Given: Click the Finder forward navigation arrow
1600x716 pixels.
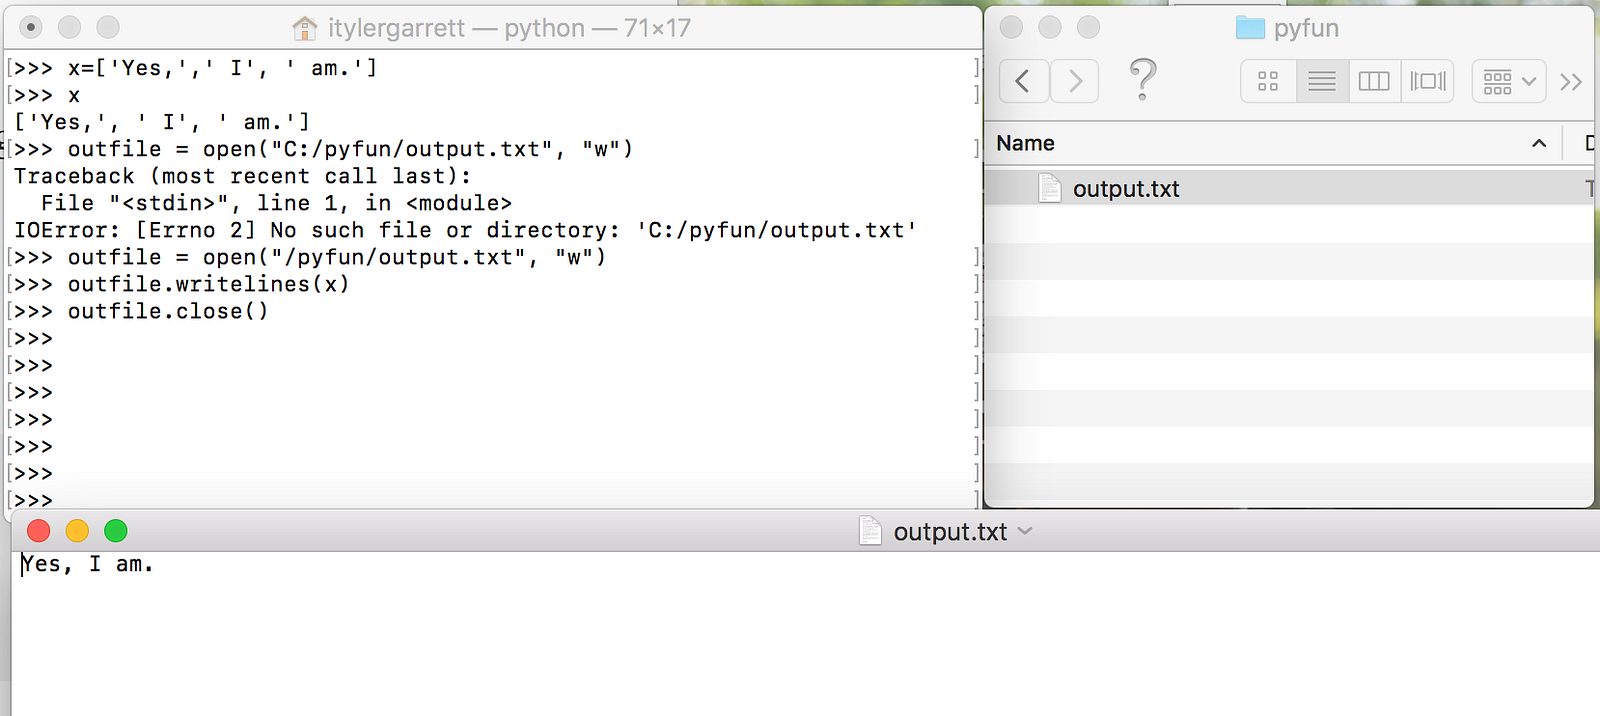Looking at the screenshot, I should (1075, 81).
